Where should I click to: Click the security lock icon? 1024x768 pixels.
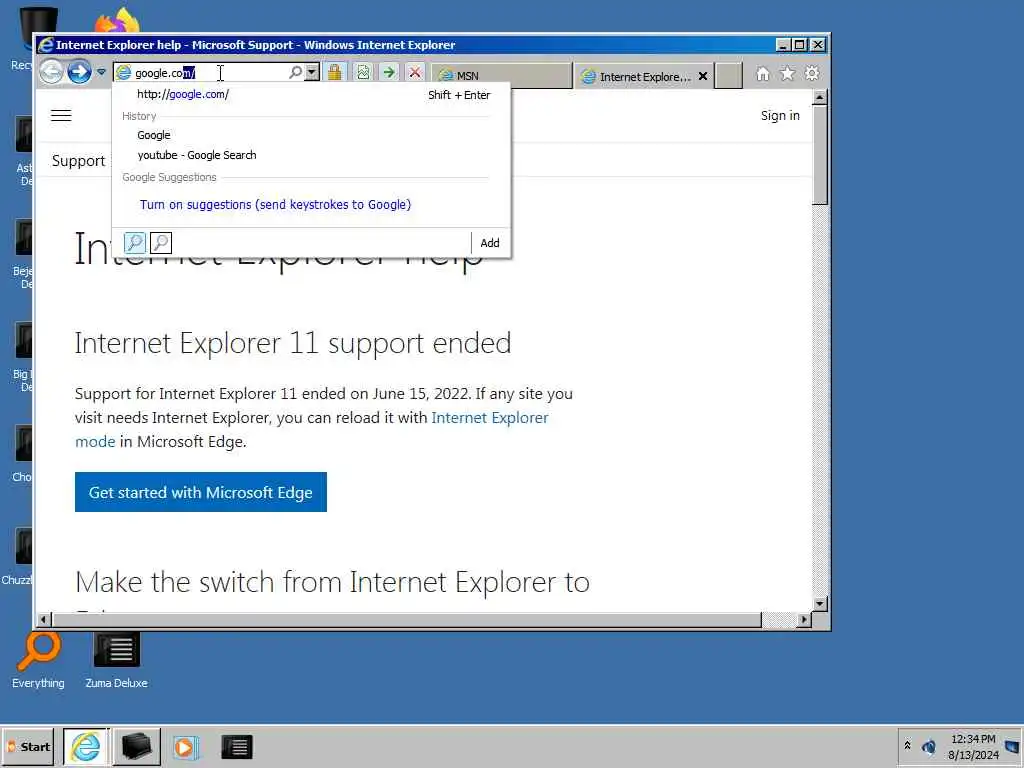click(x=335, y=72)
